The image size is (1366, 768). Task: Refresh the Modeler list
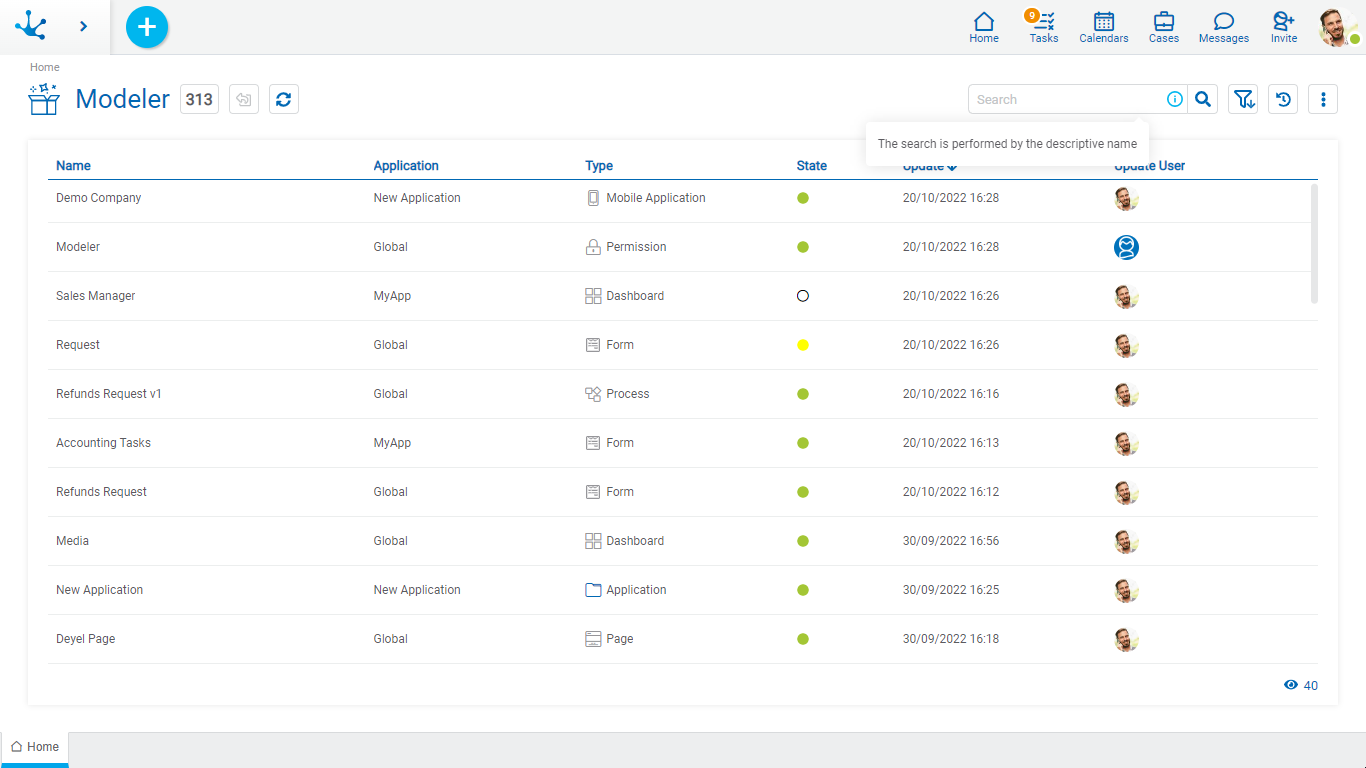pyautogui.click(x=284, y=99)
